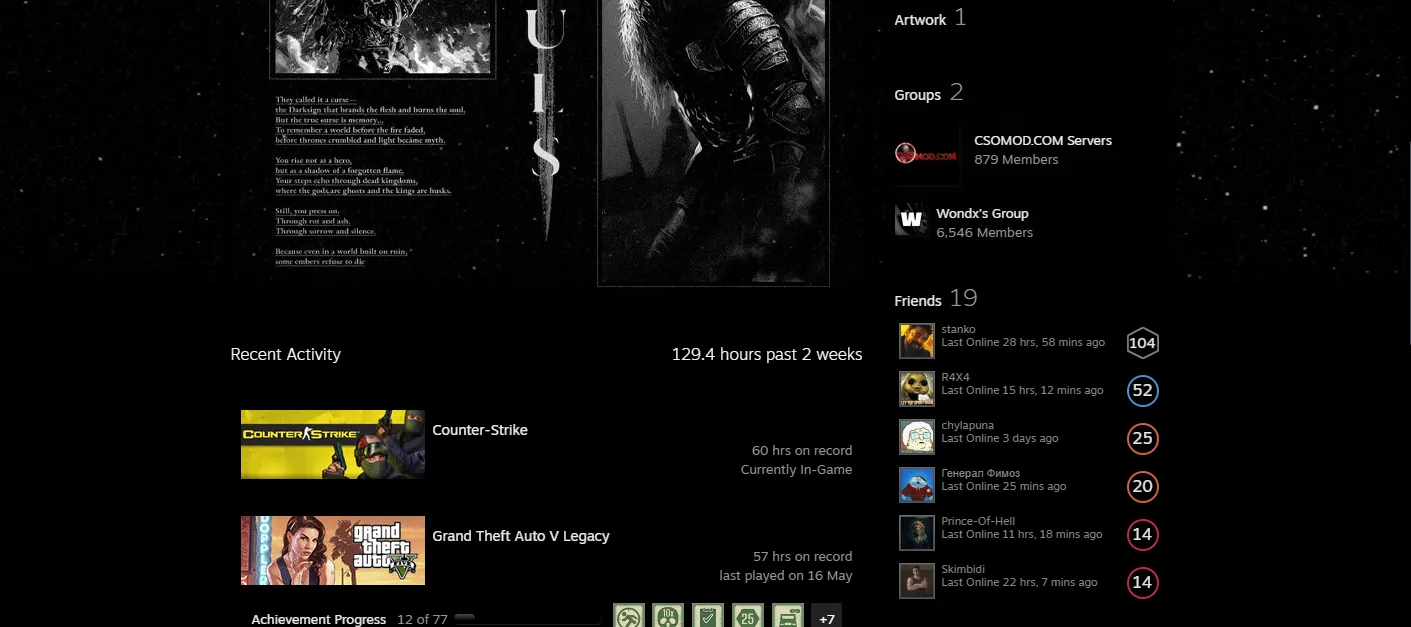Image resolution: width=1411 pixels, height=627 pixels.
Task: Open the Groups section link
Action: [x=917, y=95]
